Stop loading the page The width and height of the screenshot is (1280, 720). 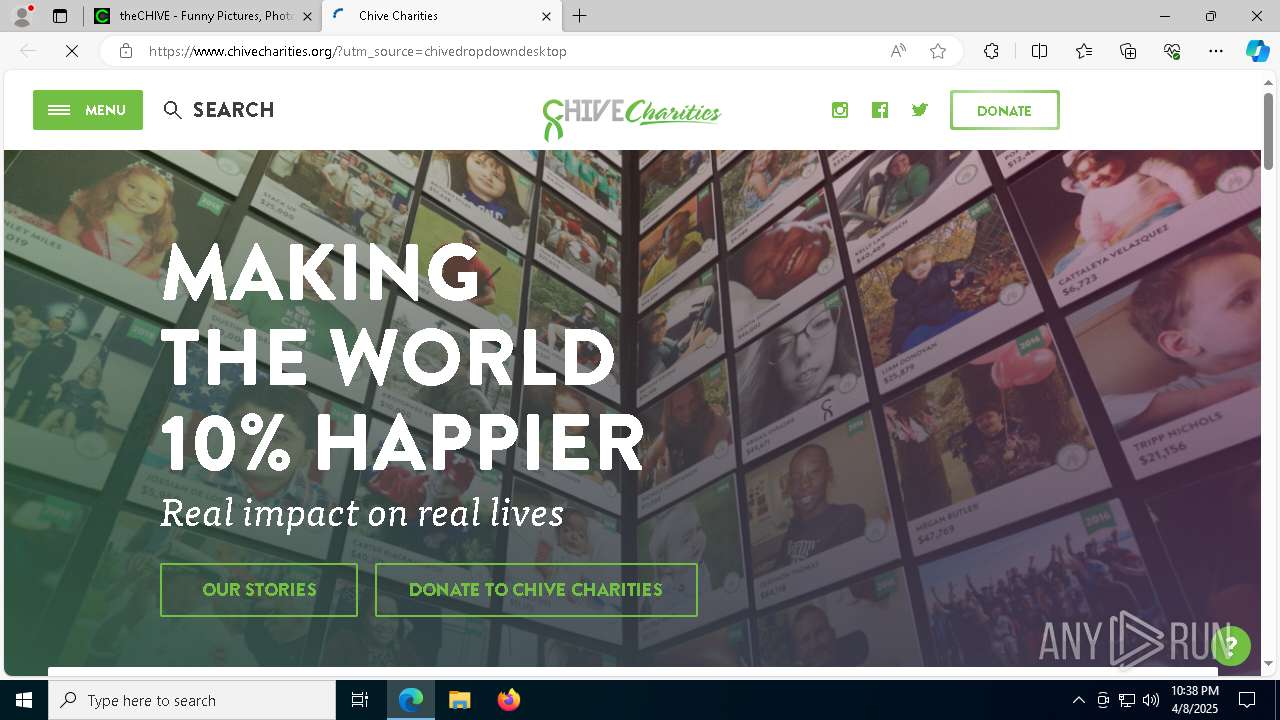pyautogui.click(x=72, y=51)
